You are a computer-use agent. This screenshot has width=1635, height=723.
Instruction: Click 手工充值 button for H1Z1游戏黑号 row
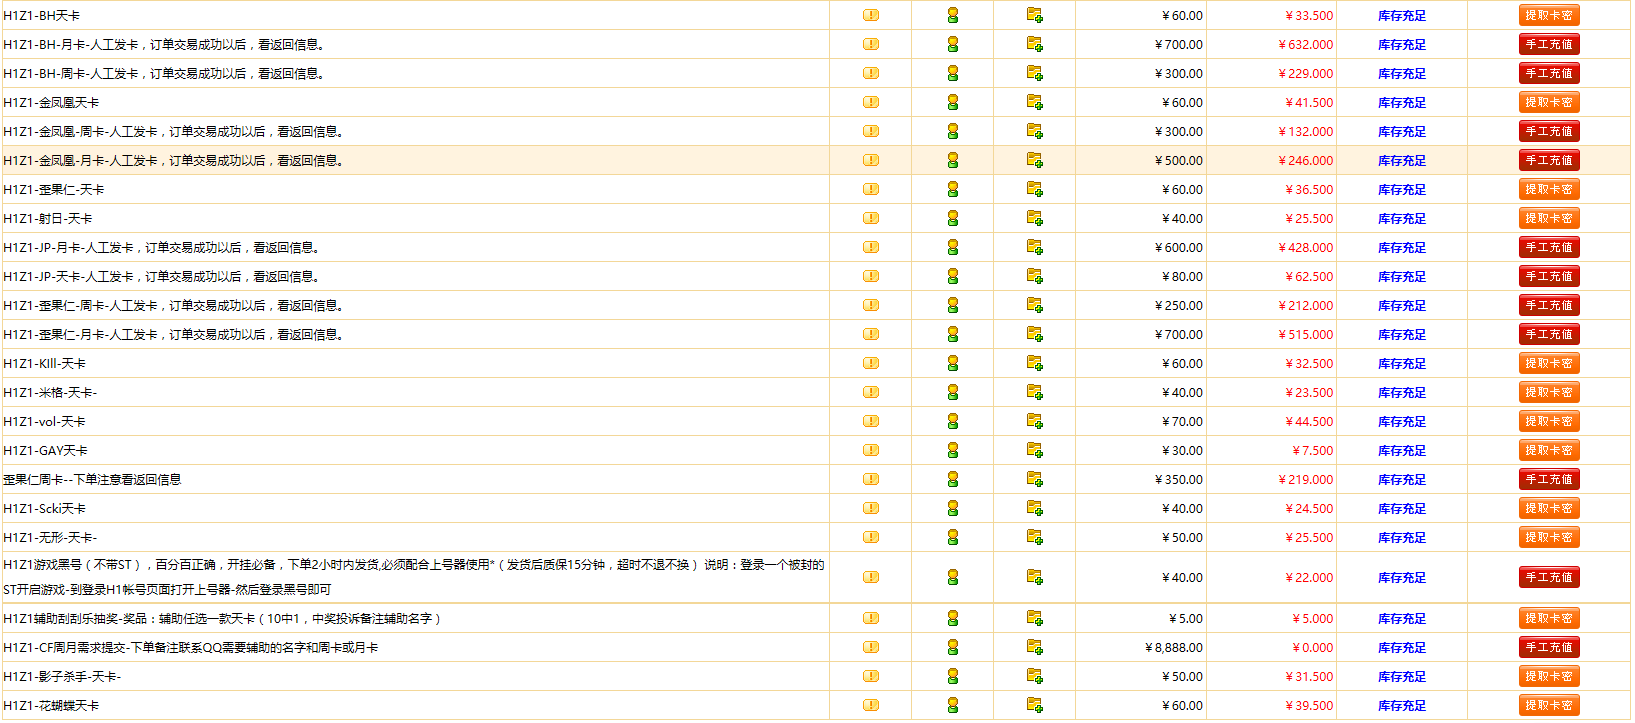(1549, 577)
